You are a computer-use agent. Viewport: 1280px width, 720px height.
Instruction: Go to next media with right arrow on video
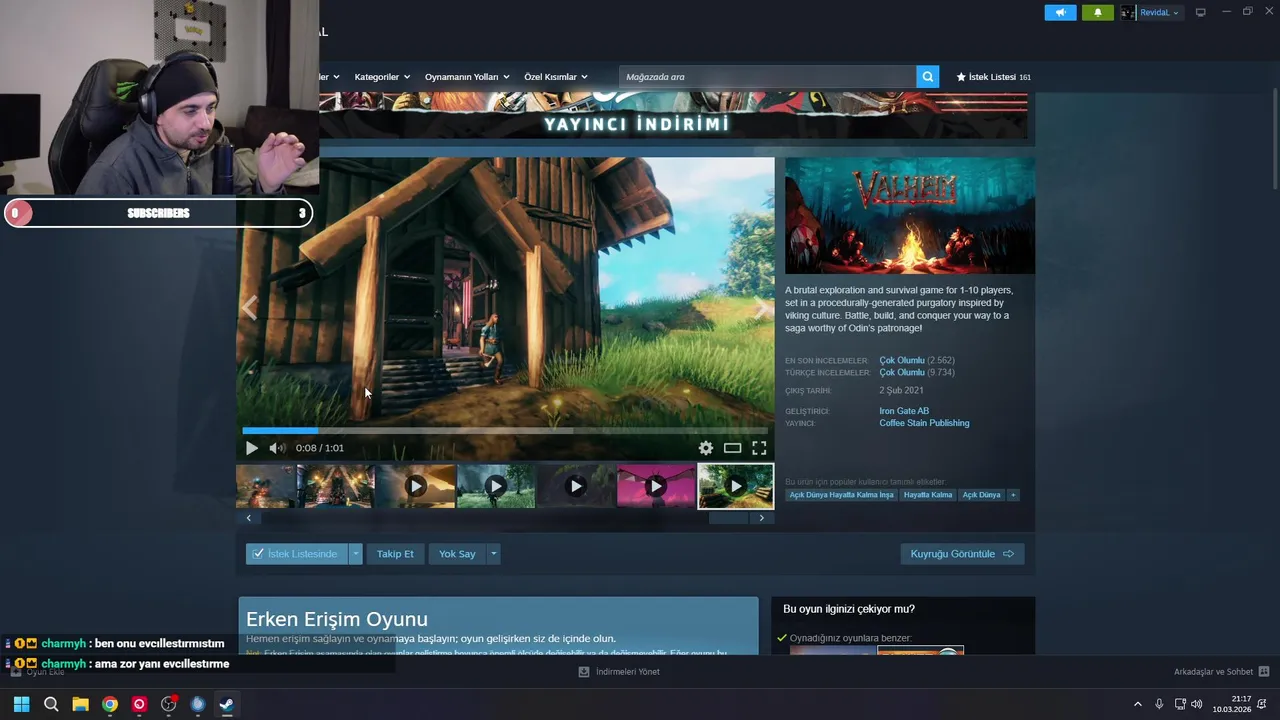762,308
